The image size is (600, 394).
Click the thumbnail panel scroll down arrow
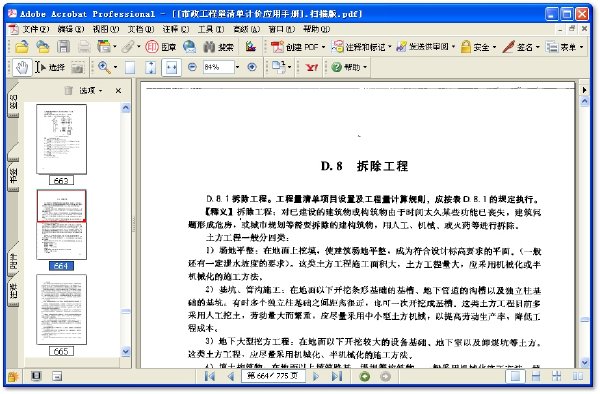(x=126, y=352)
